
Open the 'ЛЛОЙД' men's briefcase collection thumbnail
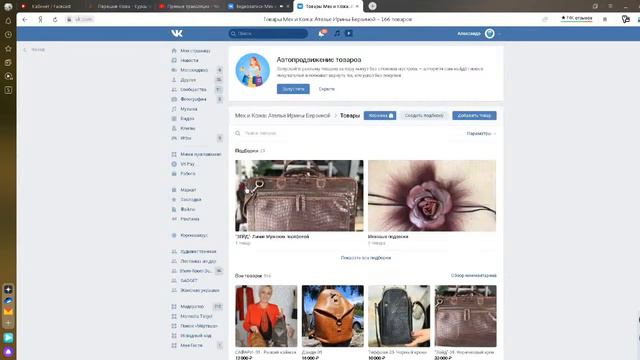click(299, 196)
